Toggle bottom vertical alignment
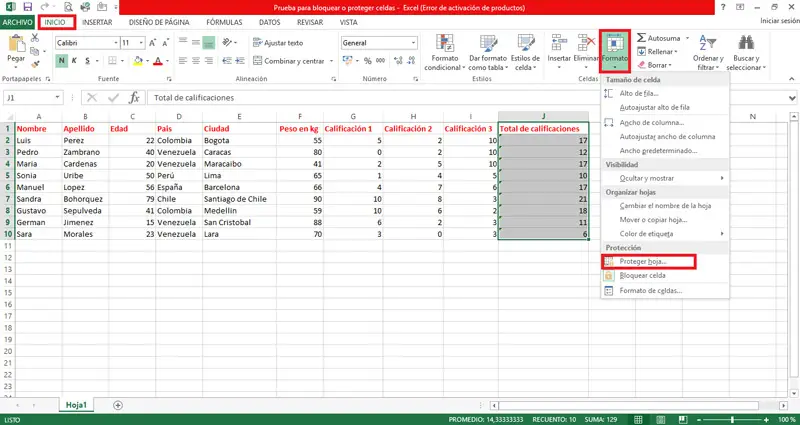Viewport: 800px width, 425px height. point(209,42)
